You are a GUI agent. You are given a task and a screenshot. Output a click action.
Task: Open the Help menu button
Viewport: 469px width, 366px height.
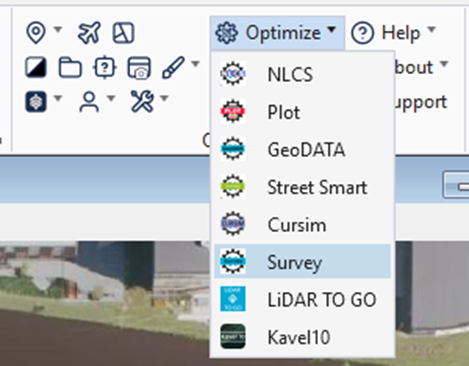click(394, 33)
